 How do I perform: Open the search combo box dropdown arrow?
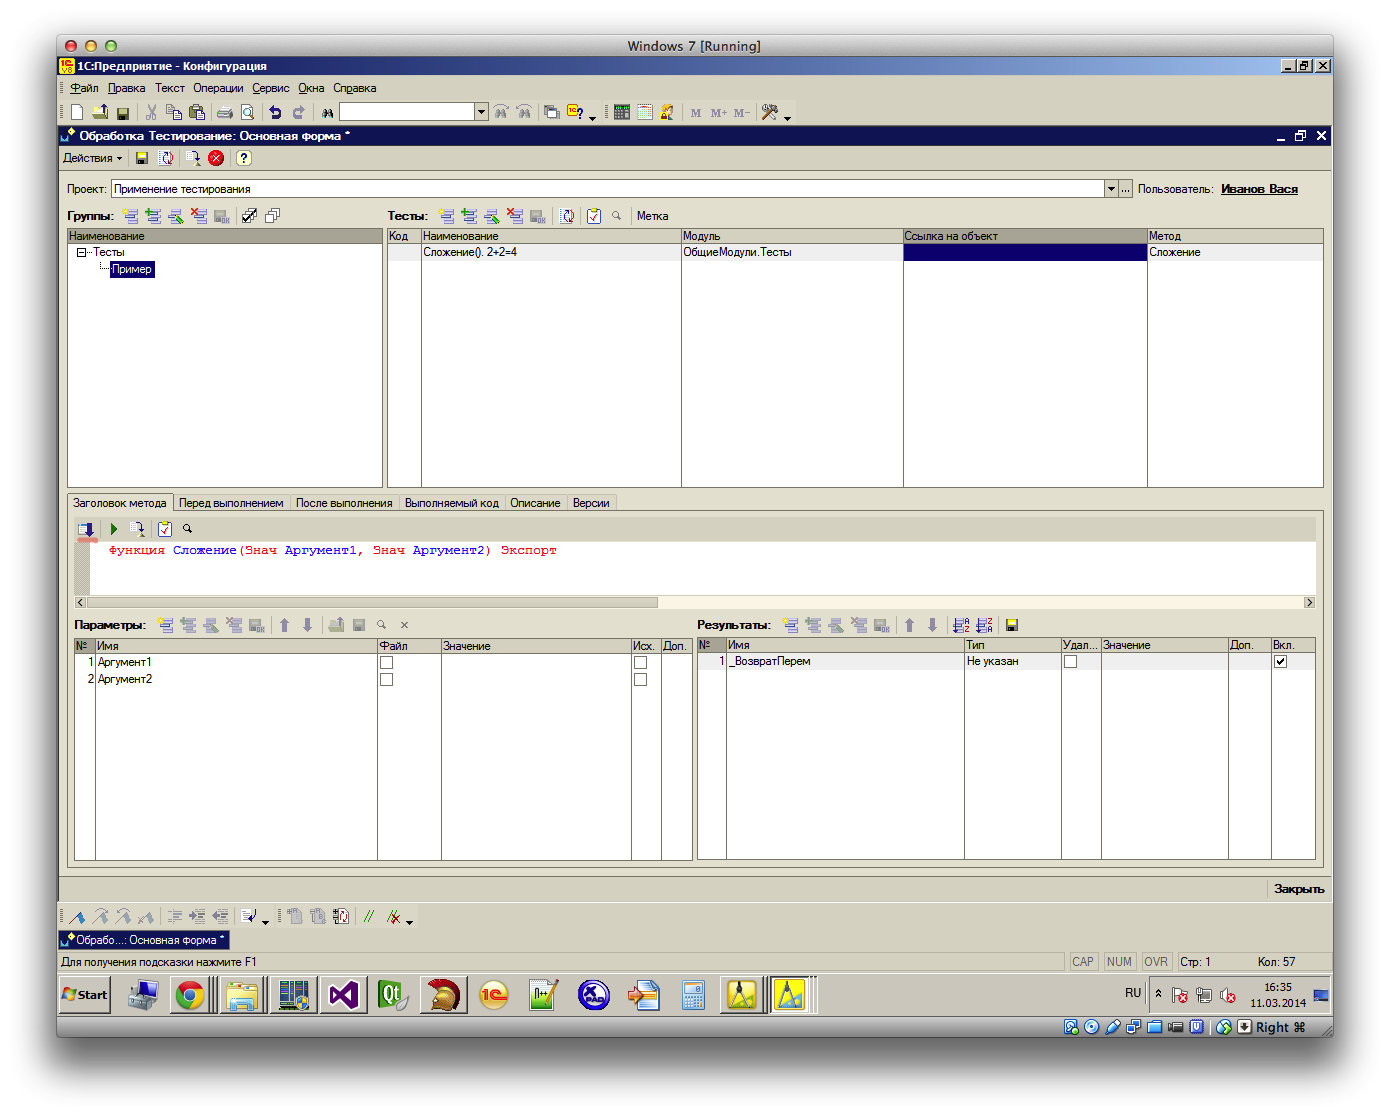tap(481, 112)
